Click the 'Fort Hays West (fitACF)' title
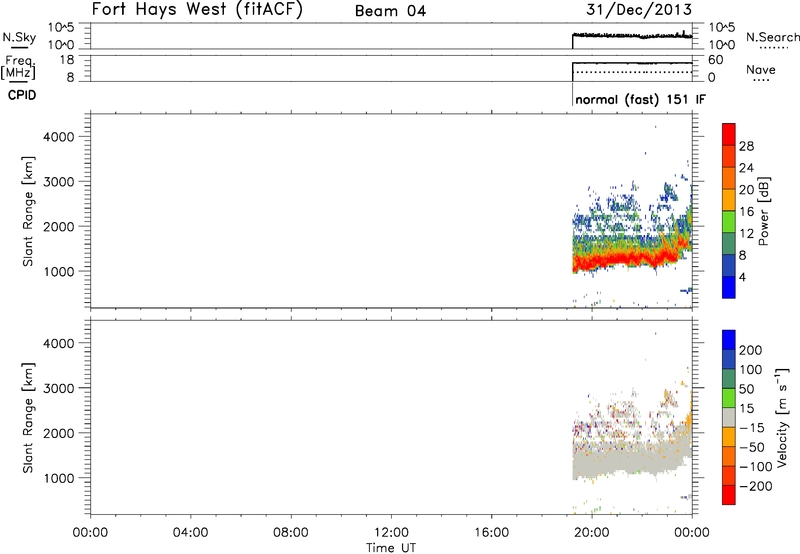This screenshot has width=800, height=554. tap(197, 10)
